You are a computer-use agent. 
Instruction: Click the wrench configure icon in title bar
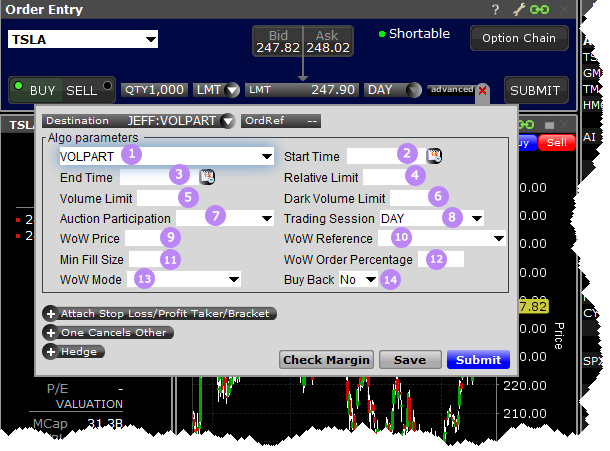(518, 10)
